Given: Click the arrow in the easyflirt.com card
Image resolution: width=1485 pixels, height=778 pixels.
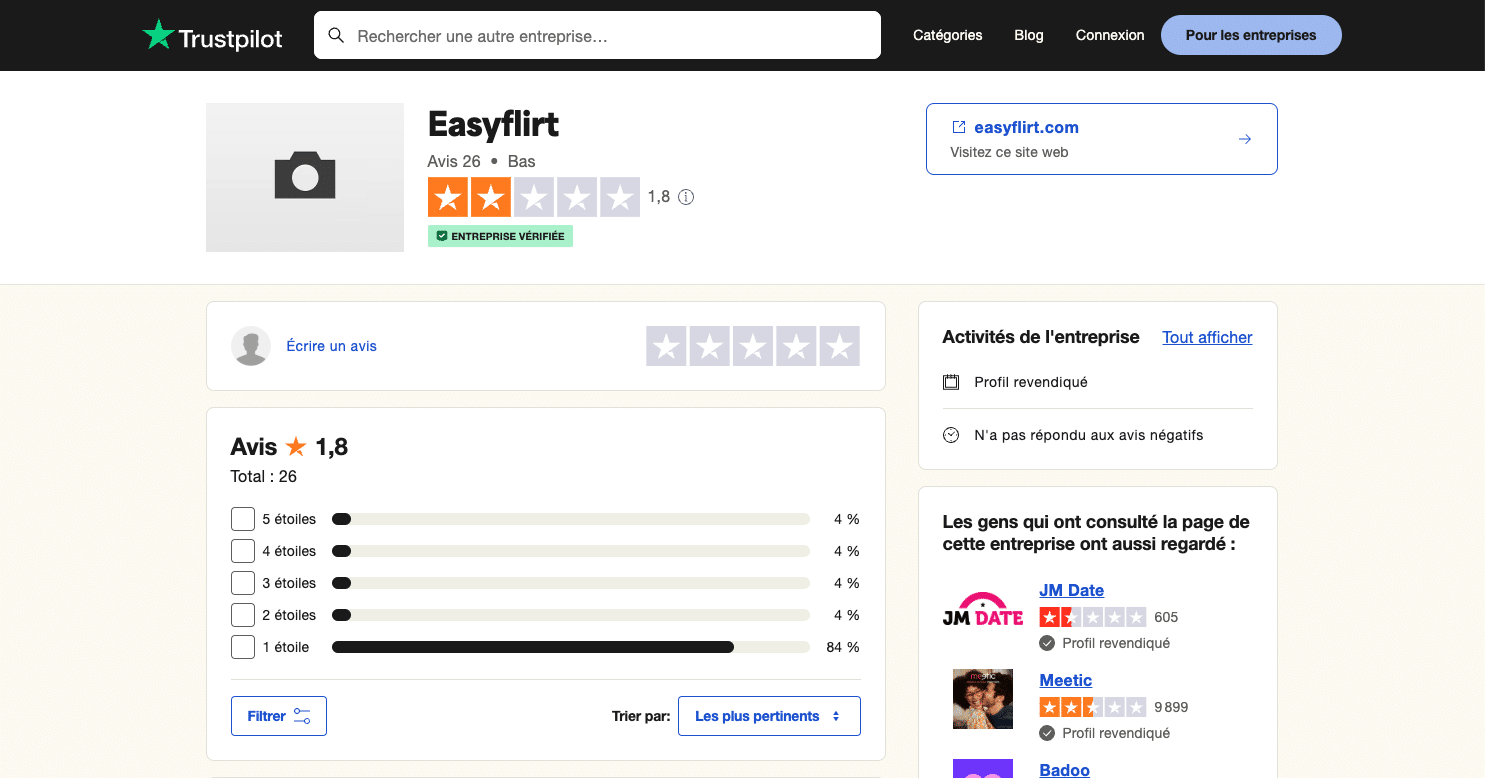Looking at the screenshot, I should 1245,139.
